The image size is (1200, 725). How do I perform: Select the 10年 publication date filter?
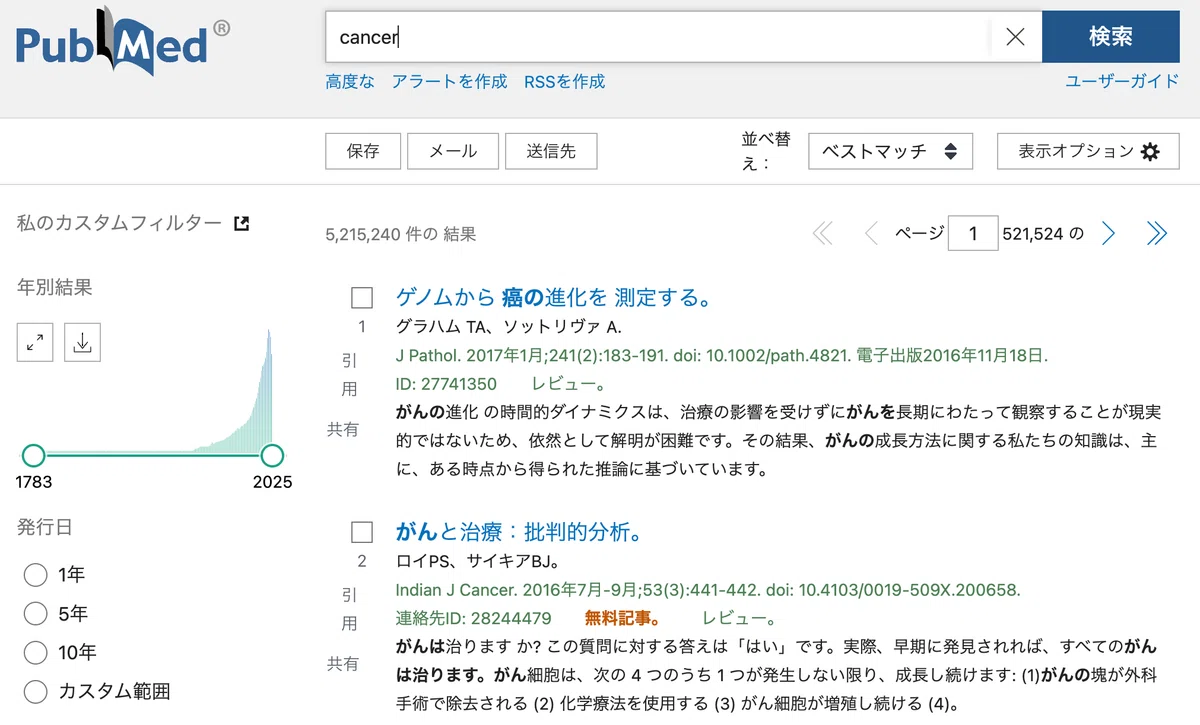pyautogui.click(x=35, y=653)
